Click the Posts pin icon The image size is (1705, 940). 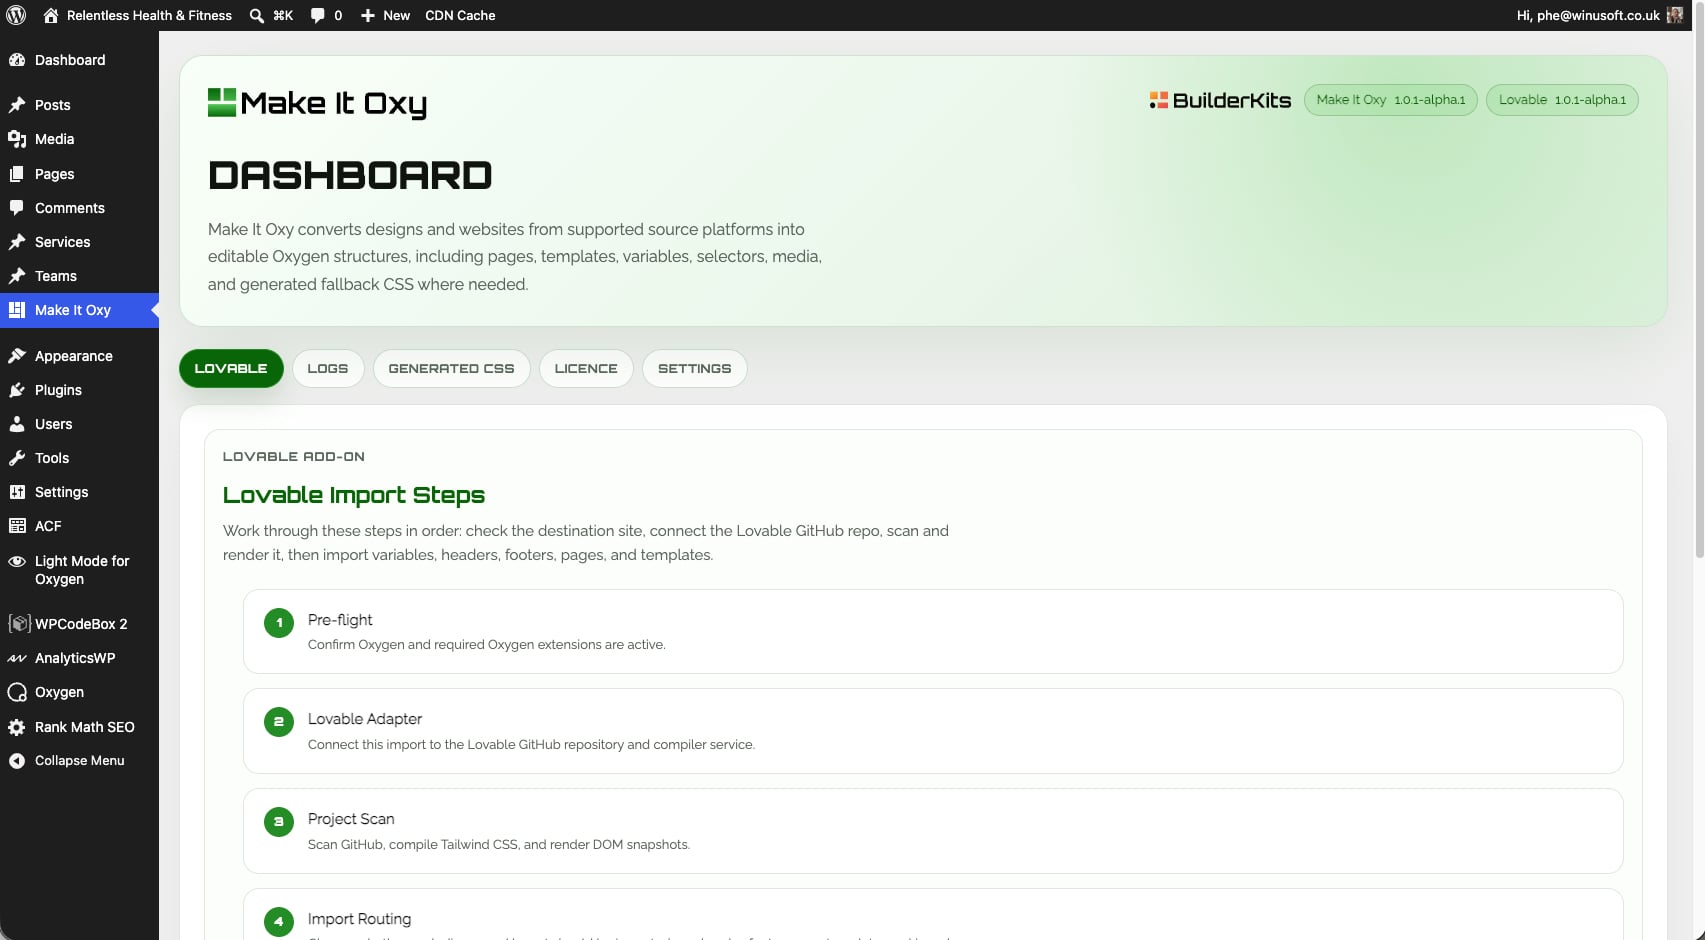coord(17,105)
